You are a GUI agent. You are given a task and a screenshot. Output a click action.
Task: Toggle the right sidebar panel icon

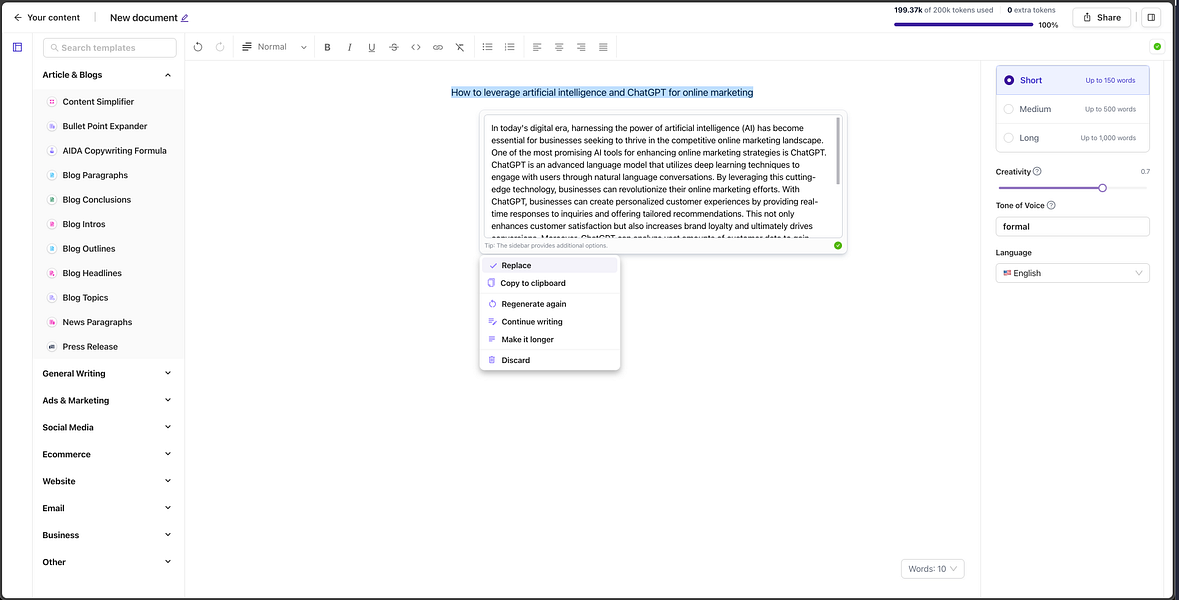pos(1150,17)
